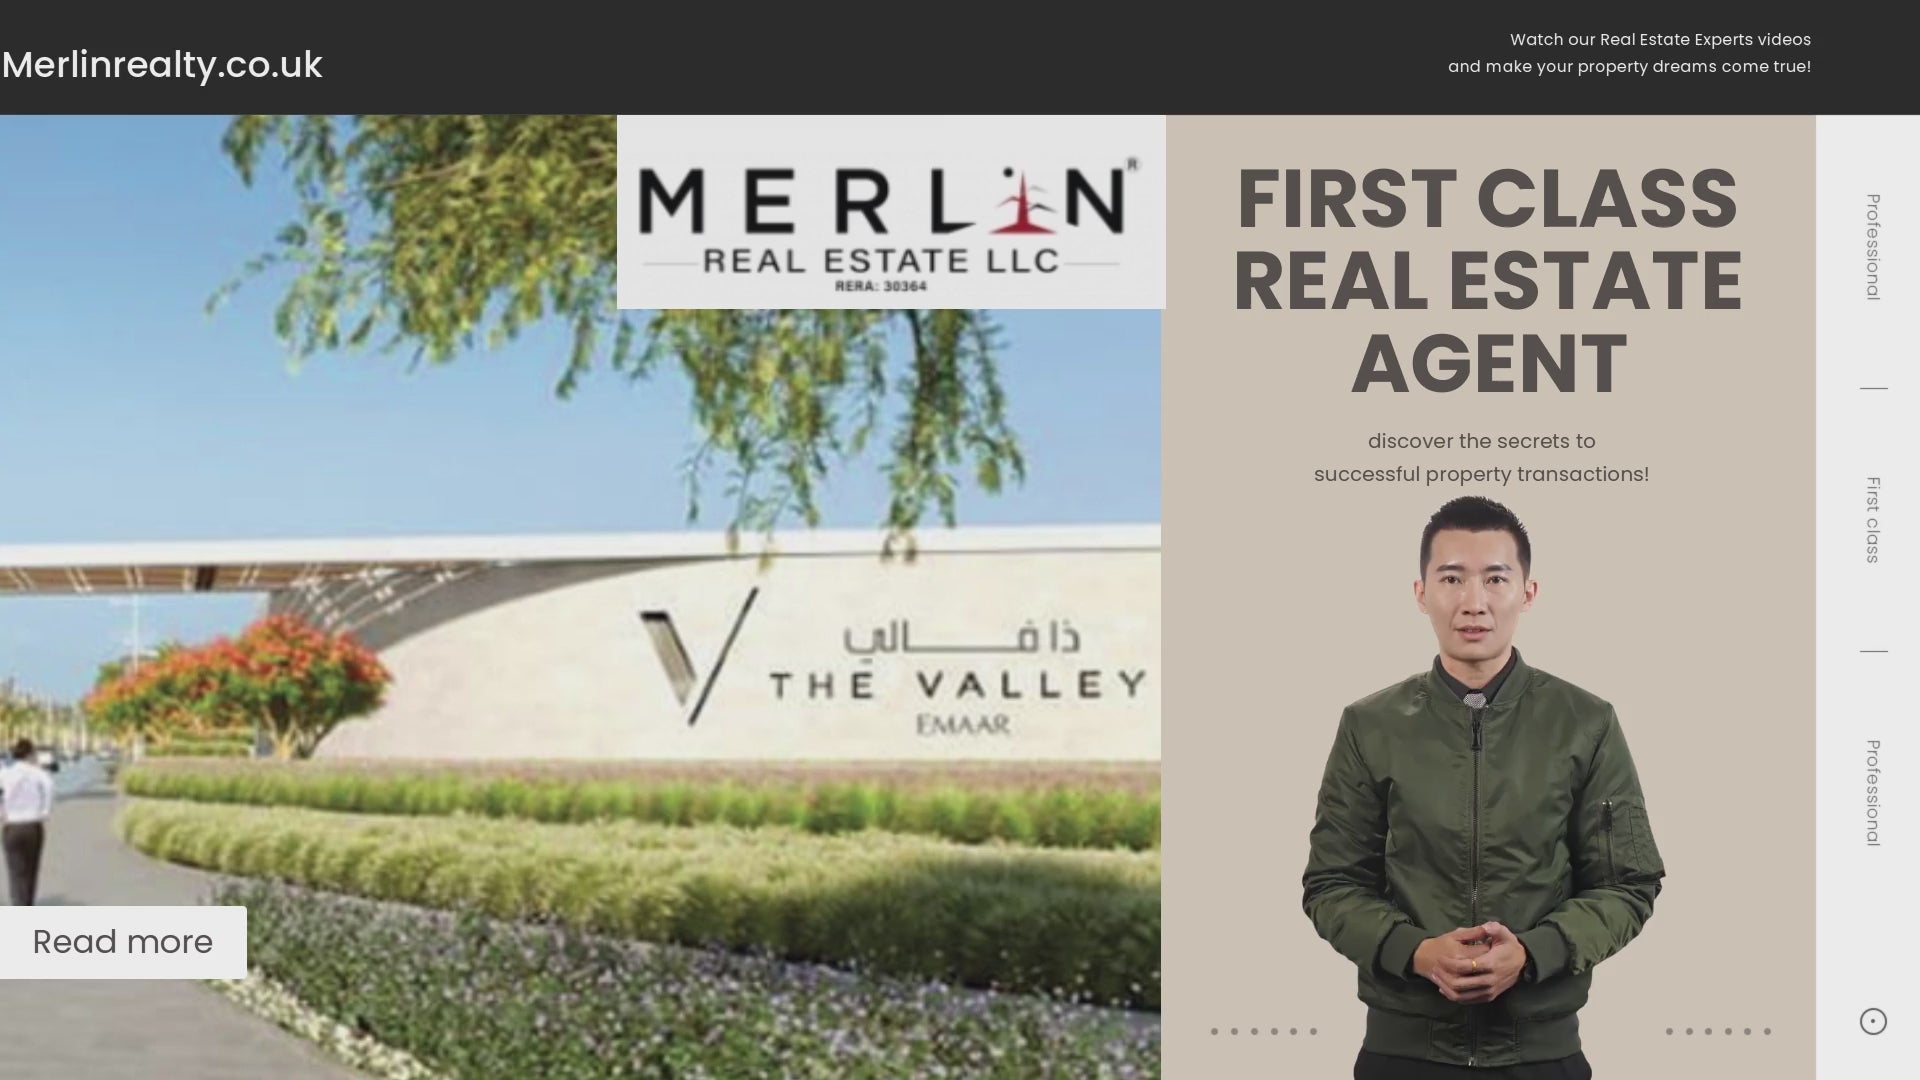The image size is (1920, 1080).
Task: Click the orange flowering tree in photo
Action: coord(245,680)
